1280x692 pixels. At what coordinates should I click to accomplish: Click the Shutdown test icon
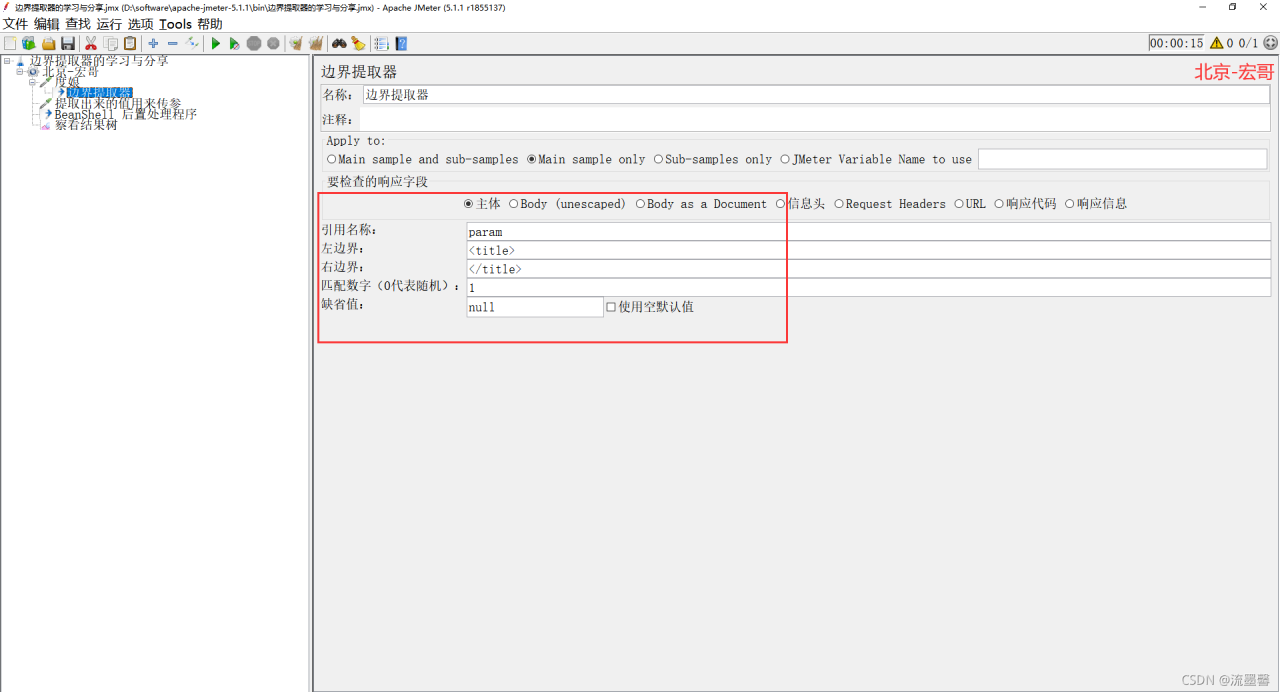[x=273, y=43]
